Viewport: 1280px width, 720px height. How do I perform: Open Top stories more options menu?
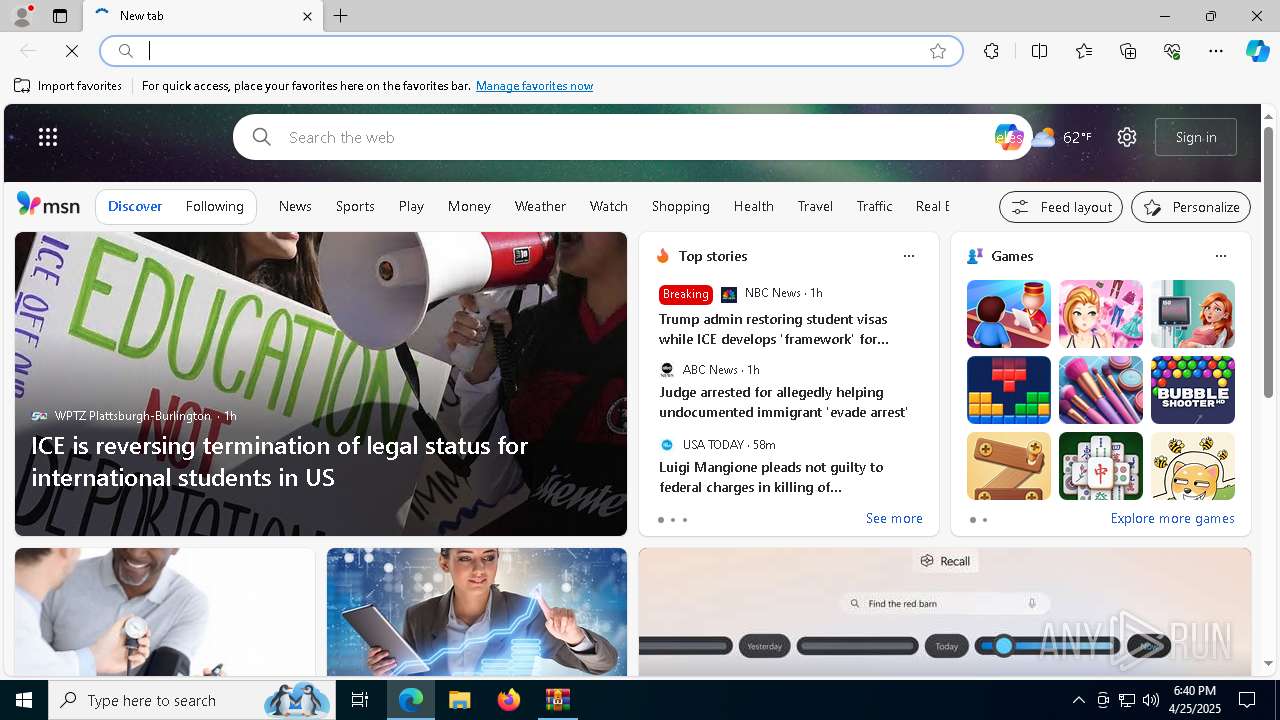coord(909,256)
